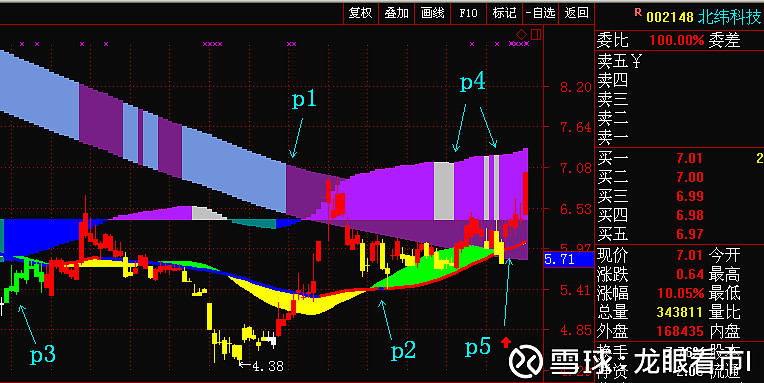Image resolution: width=764 pixels, height=383 pixels.
Task: Click the gray block inside purple band
Action: coord(443,191)
